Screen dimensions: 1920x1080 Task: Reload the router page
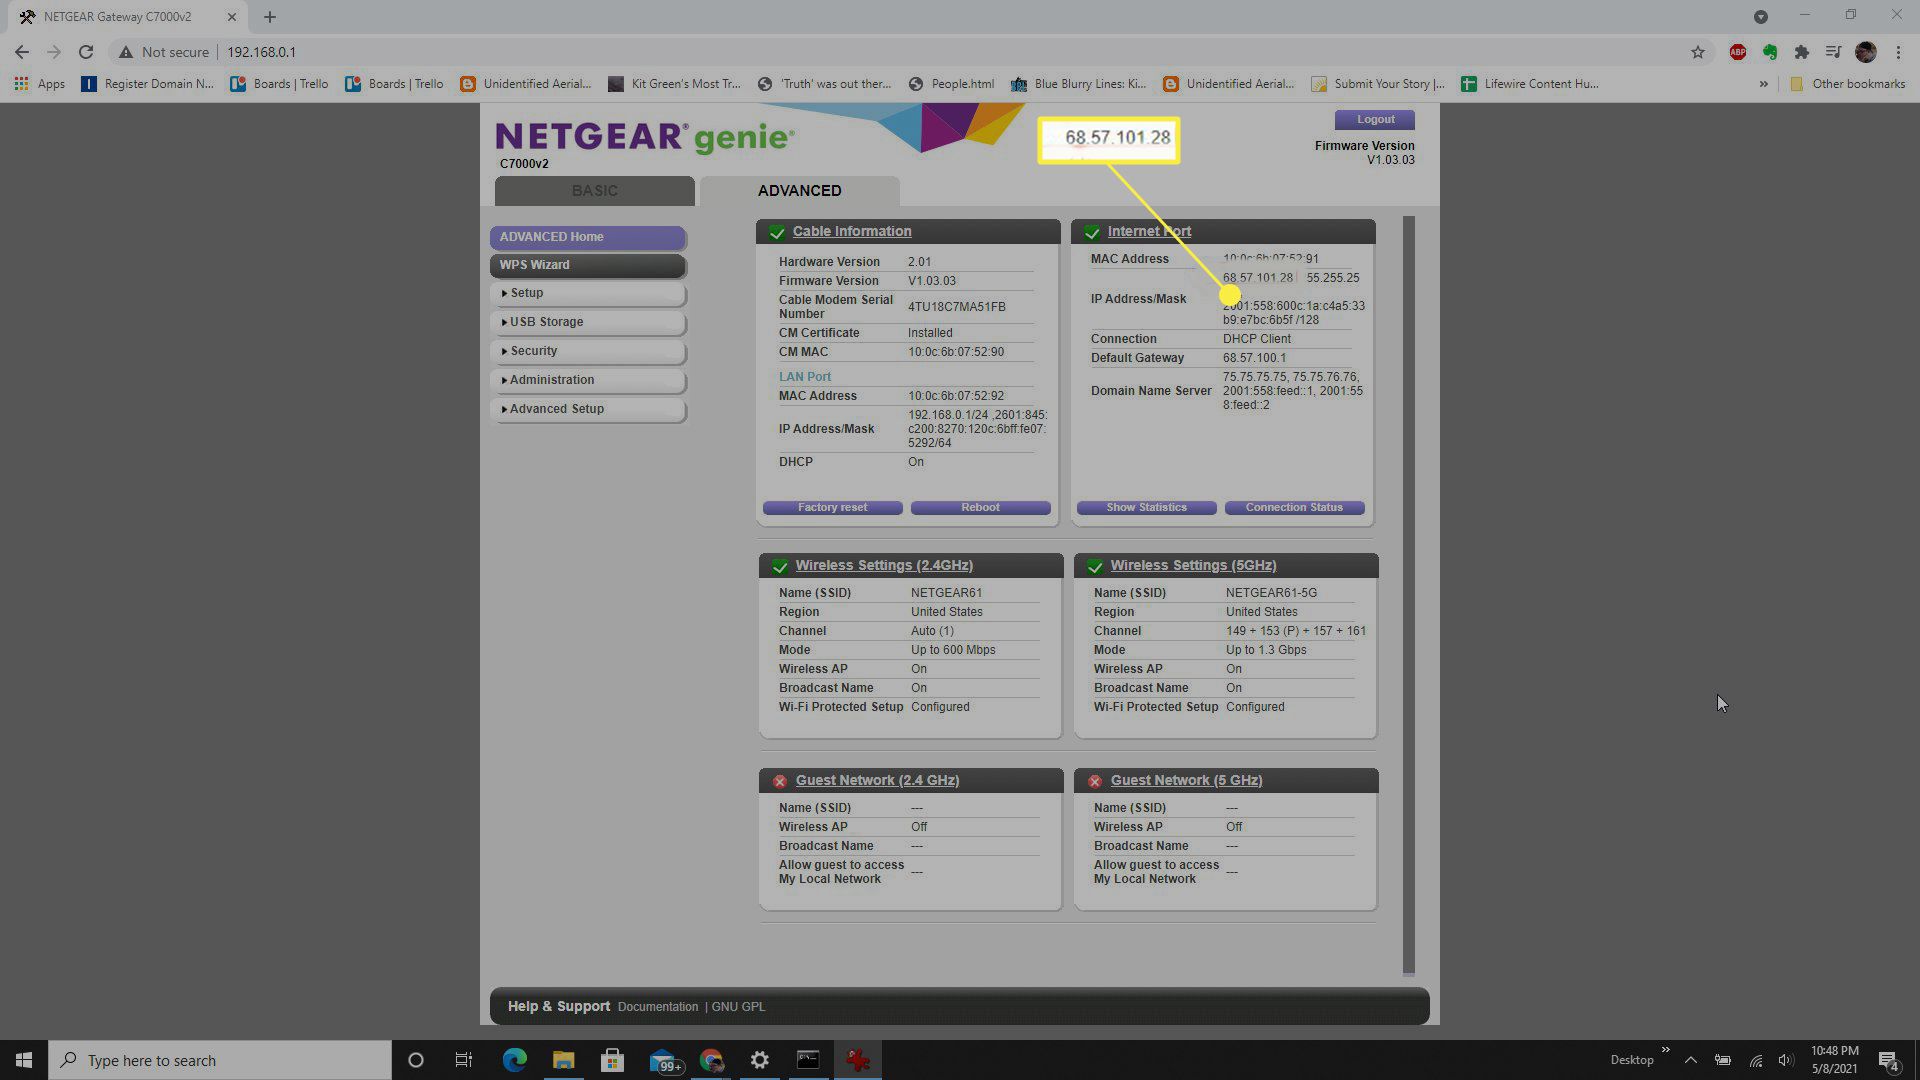[86, 52]
